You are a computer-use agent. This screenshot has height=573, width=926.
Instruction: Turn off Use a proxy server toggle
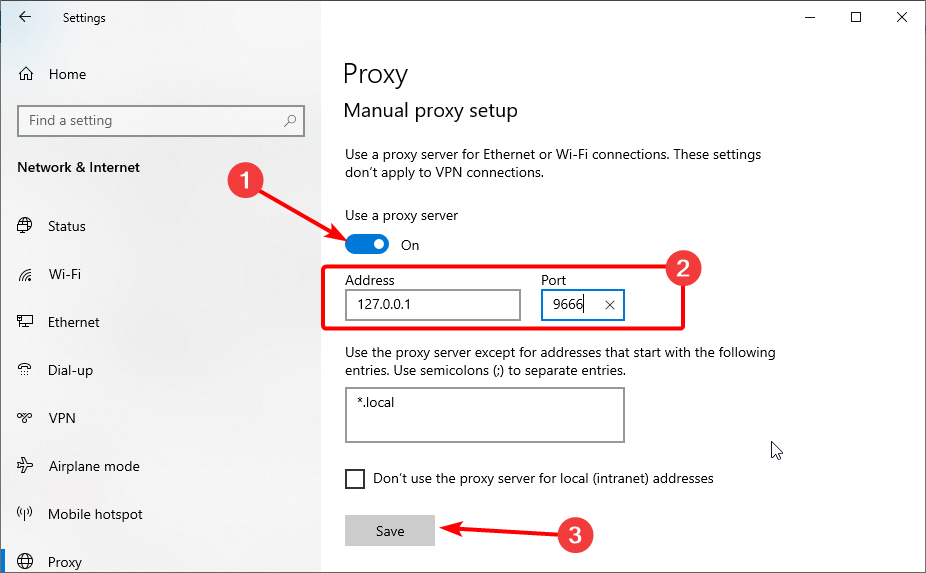click(x=367, y=244)
